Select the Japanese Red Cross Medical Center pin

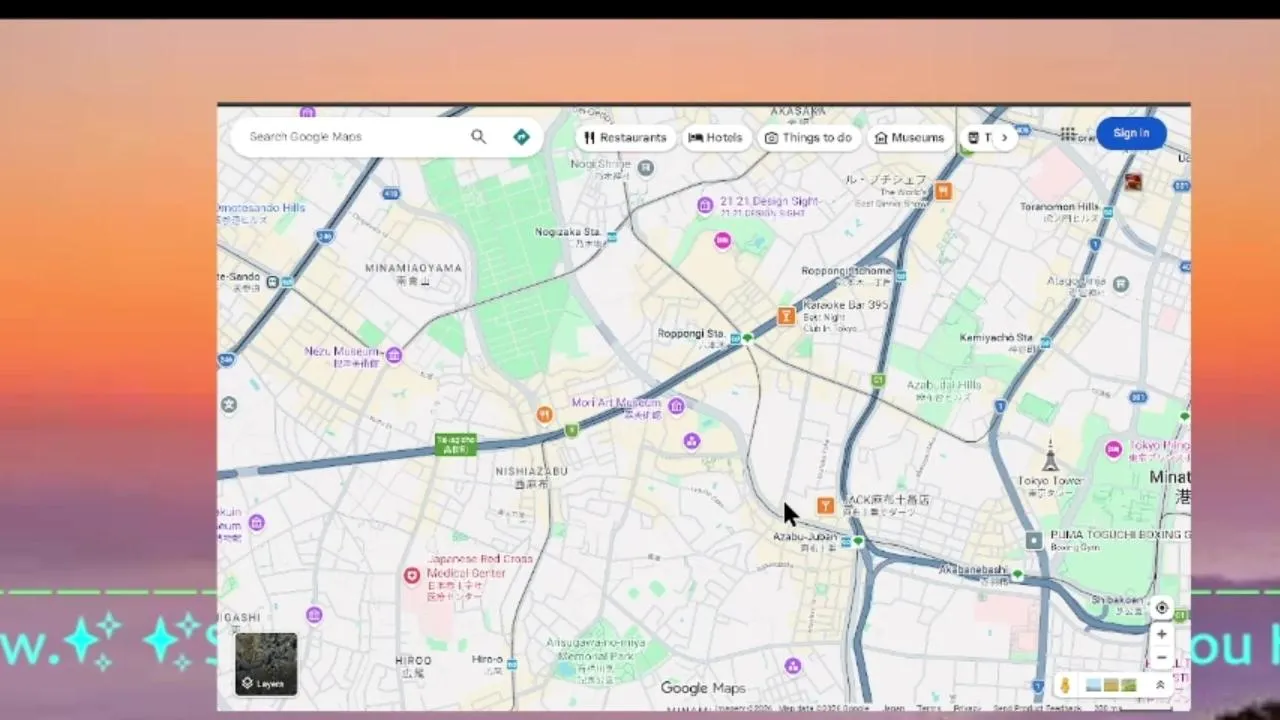[411, 575]
